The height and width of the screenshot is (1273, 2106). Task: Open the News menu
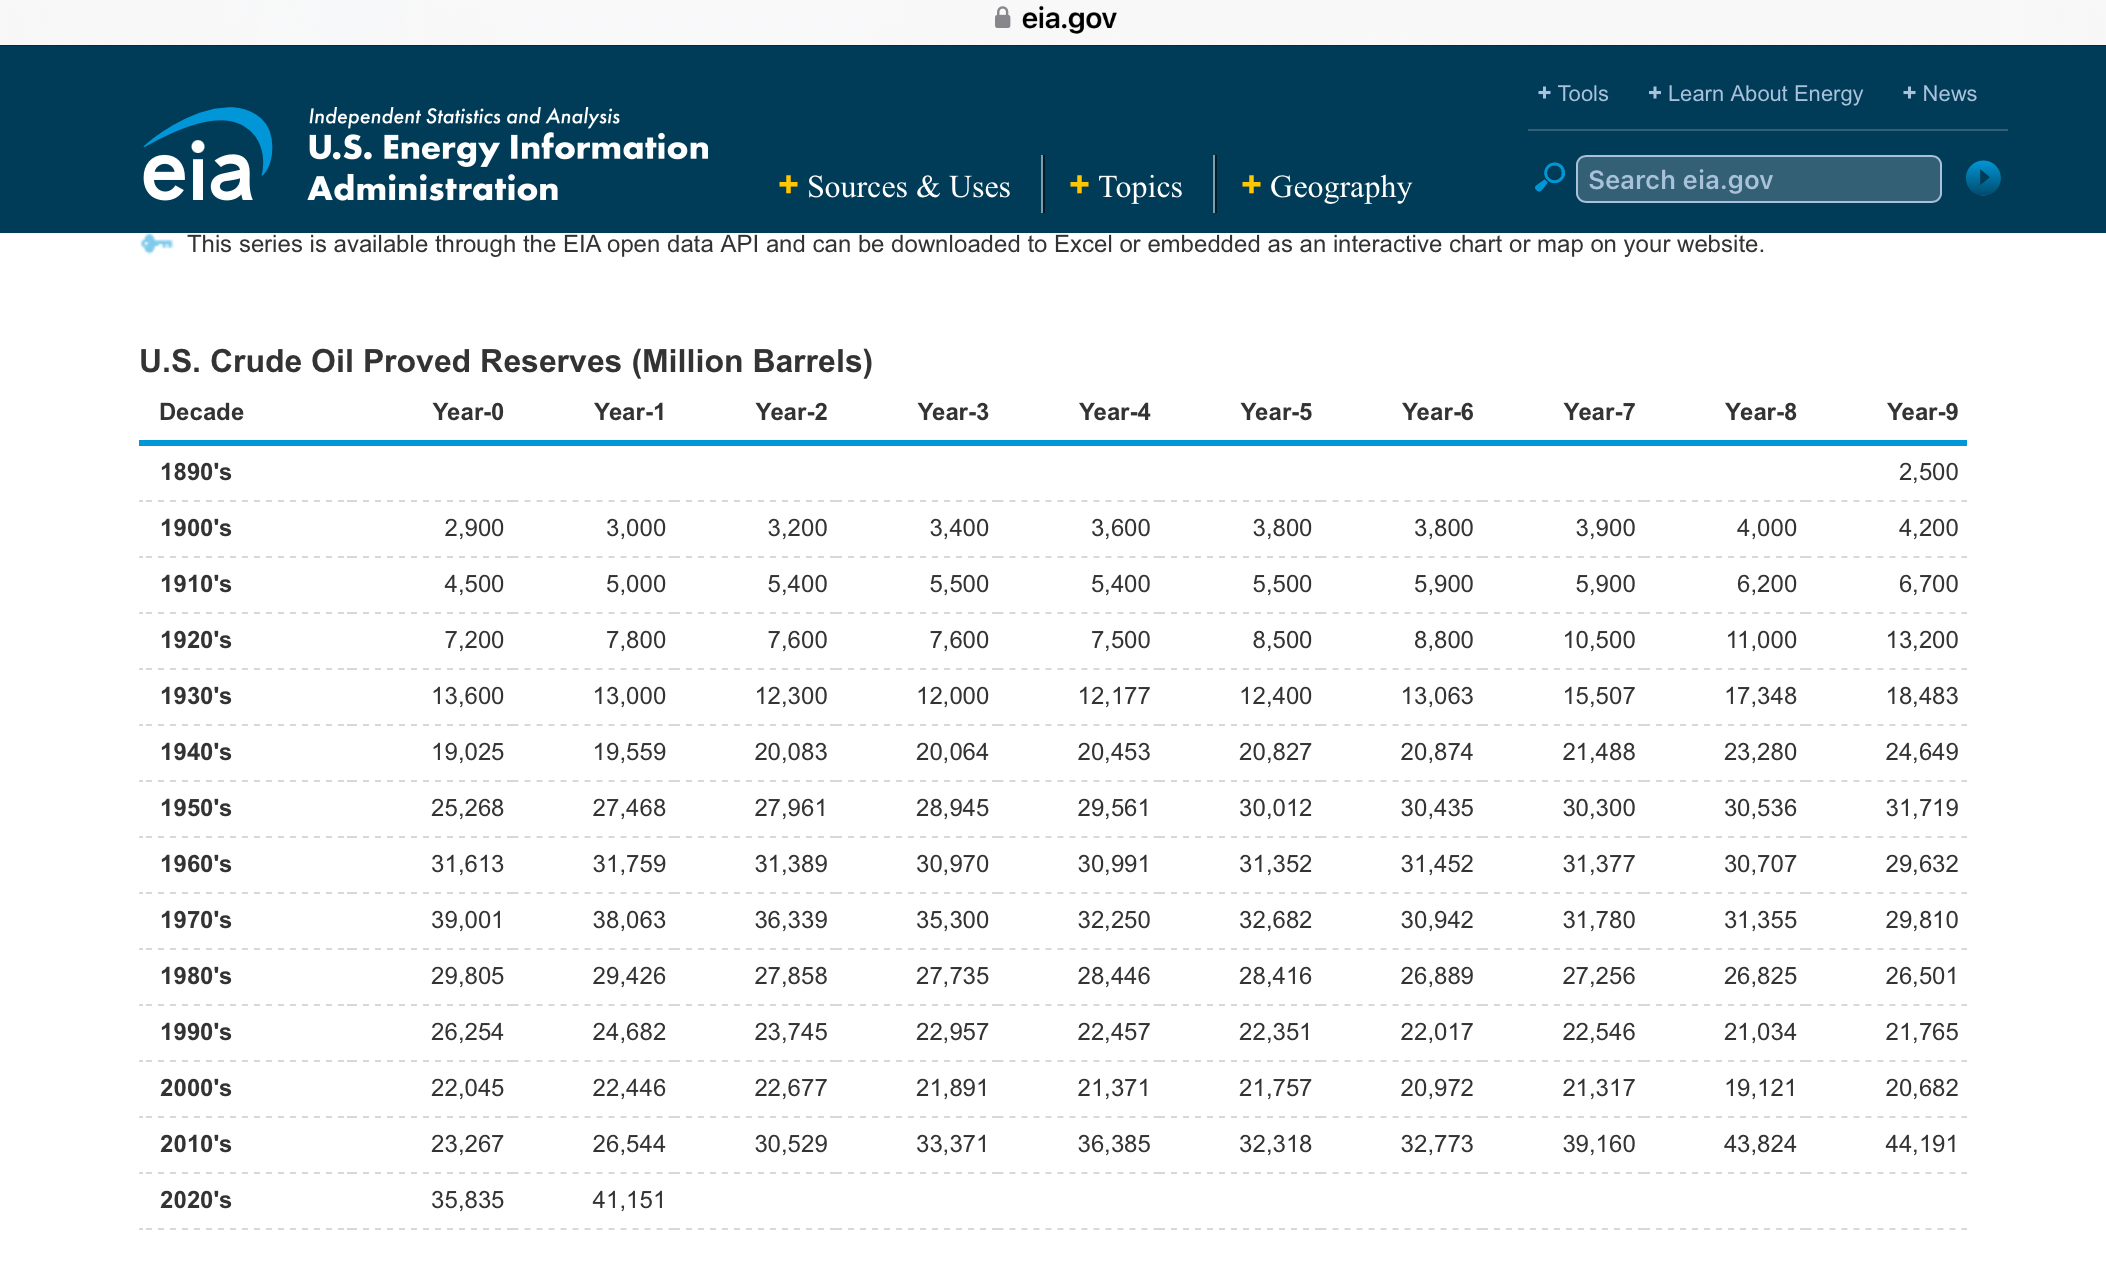tap(1940, 94)
